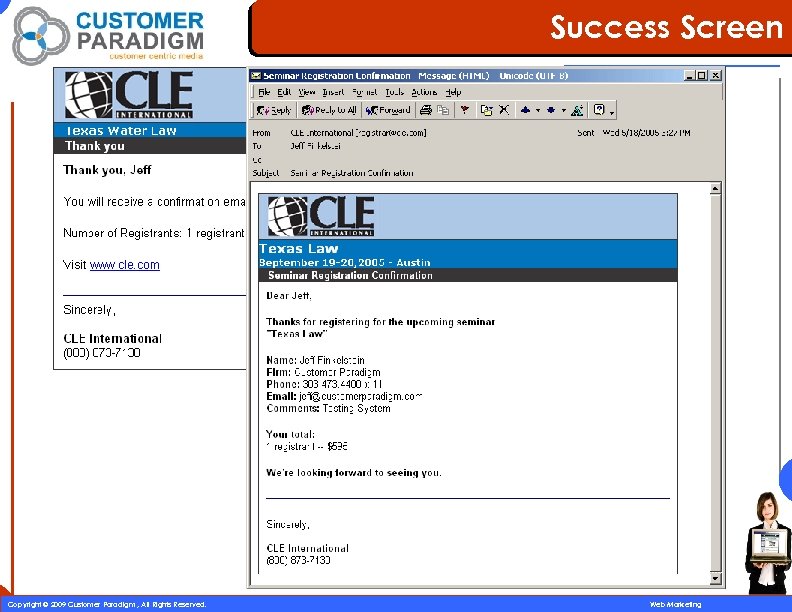Click the recipient name in the To field
Image resolution: width=792 pixels, height=612 pixels.
click(315, 146)
